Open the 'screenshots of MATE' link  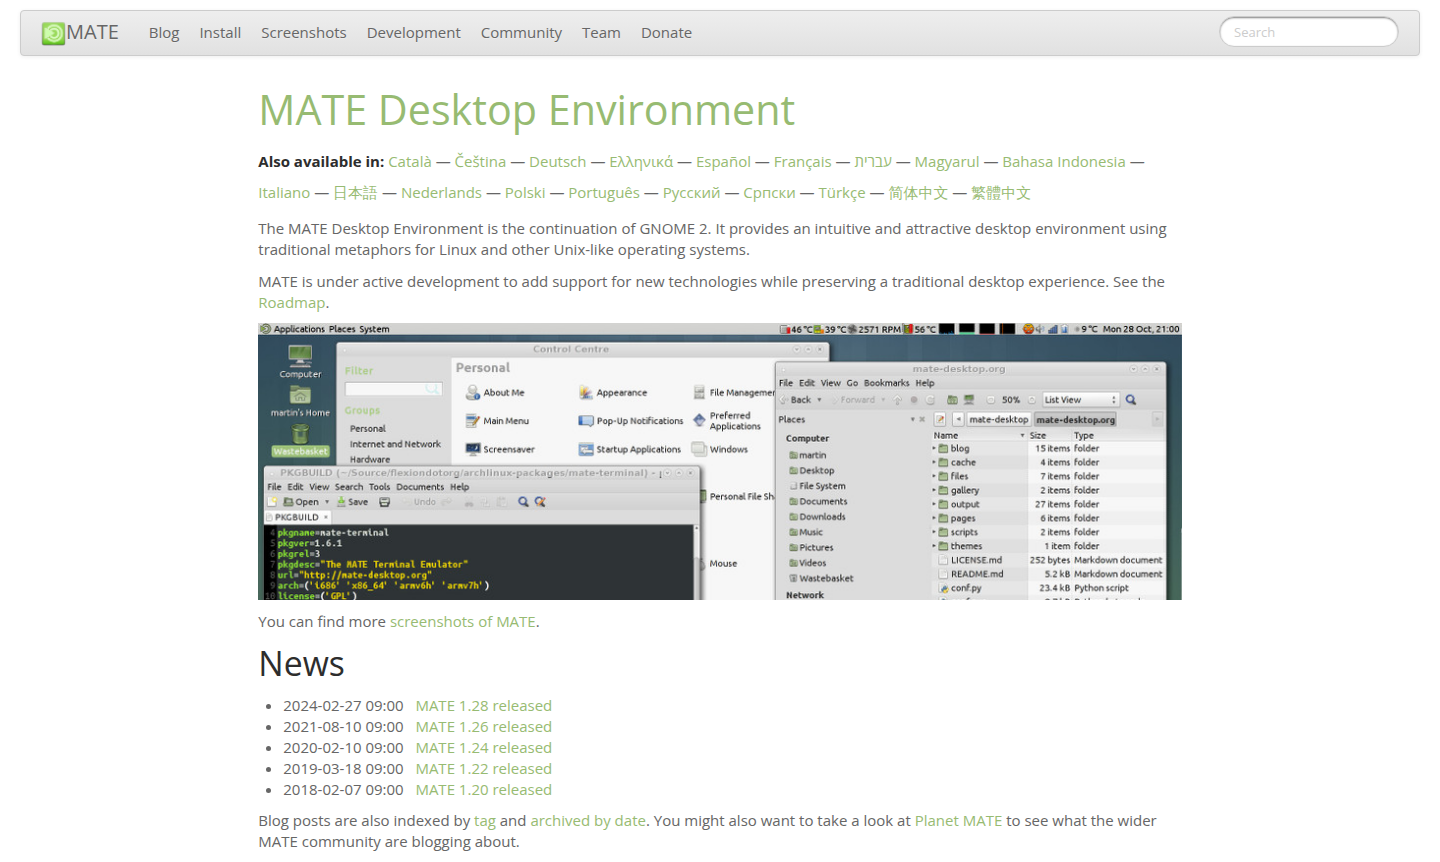point(462,622)
